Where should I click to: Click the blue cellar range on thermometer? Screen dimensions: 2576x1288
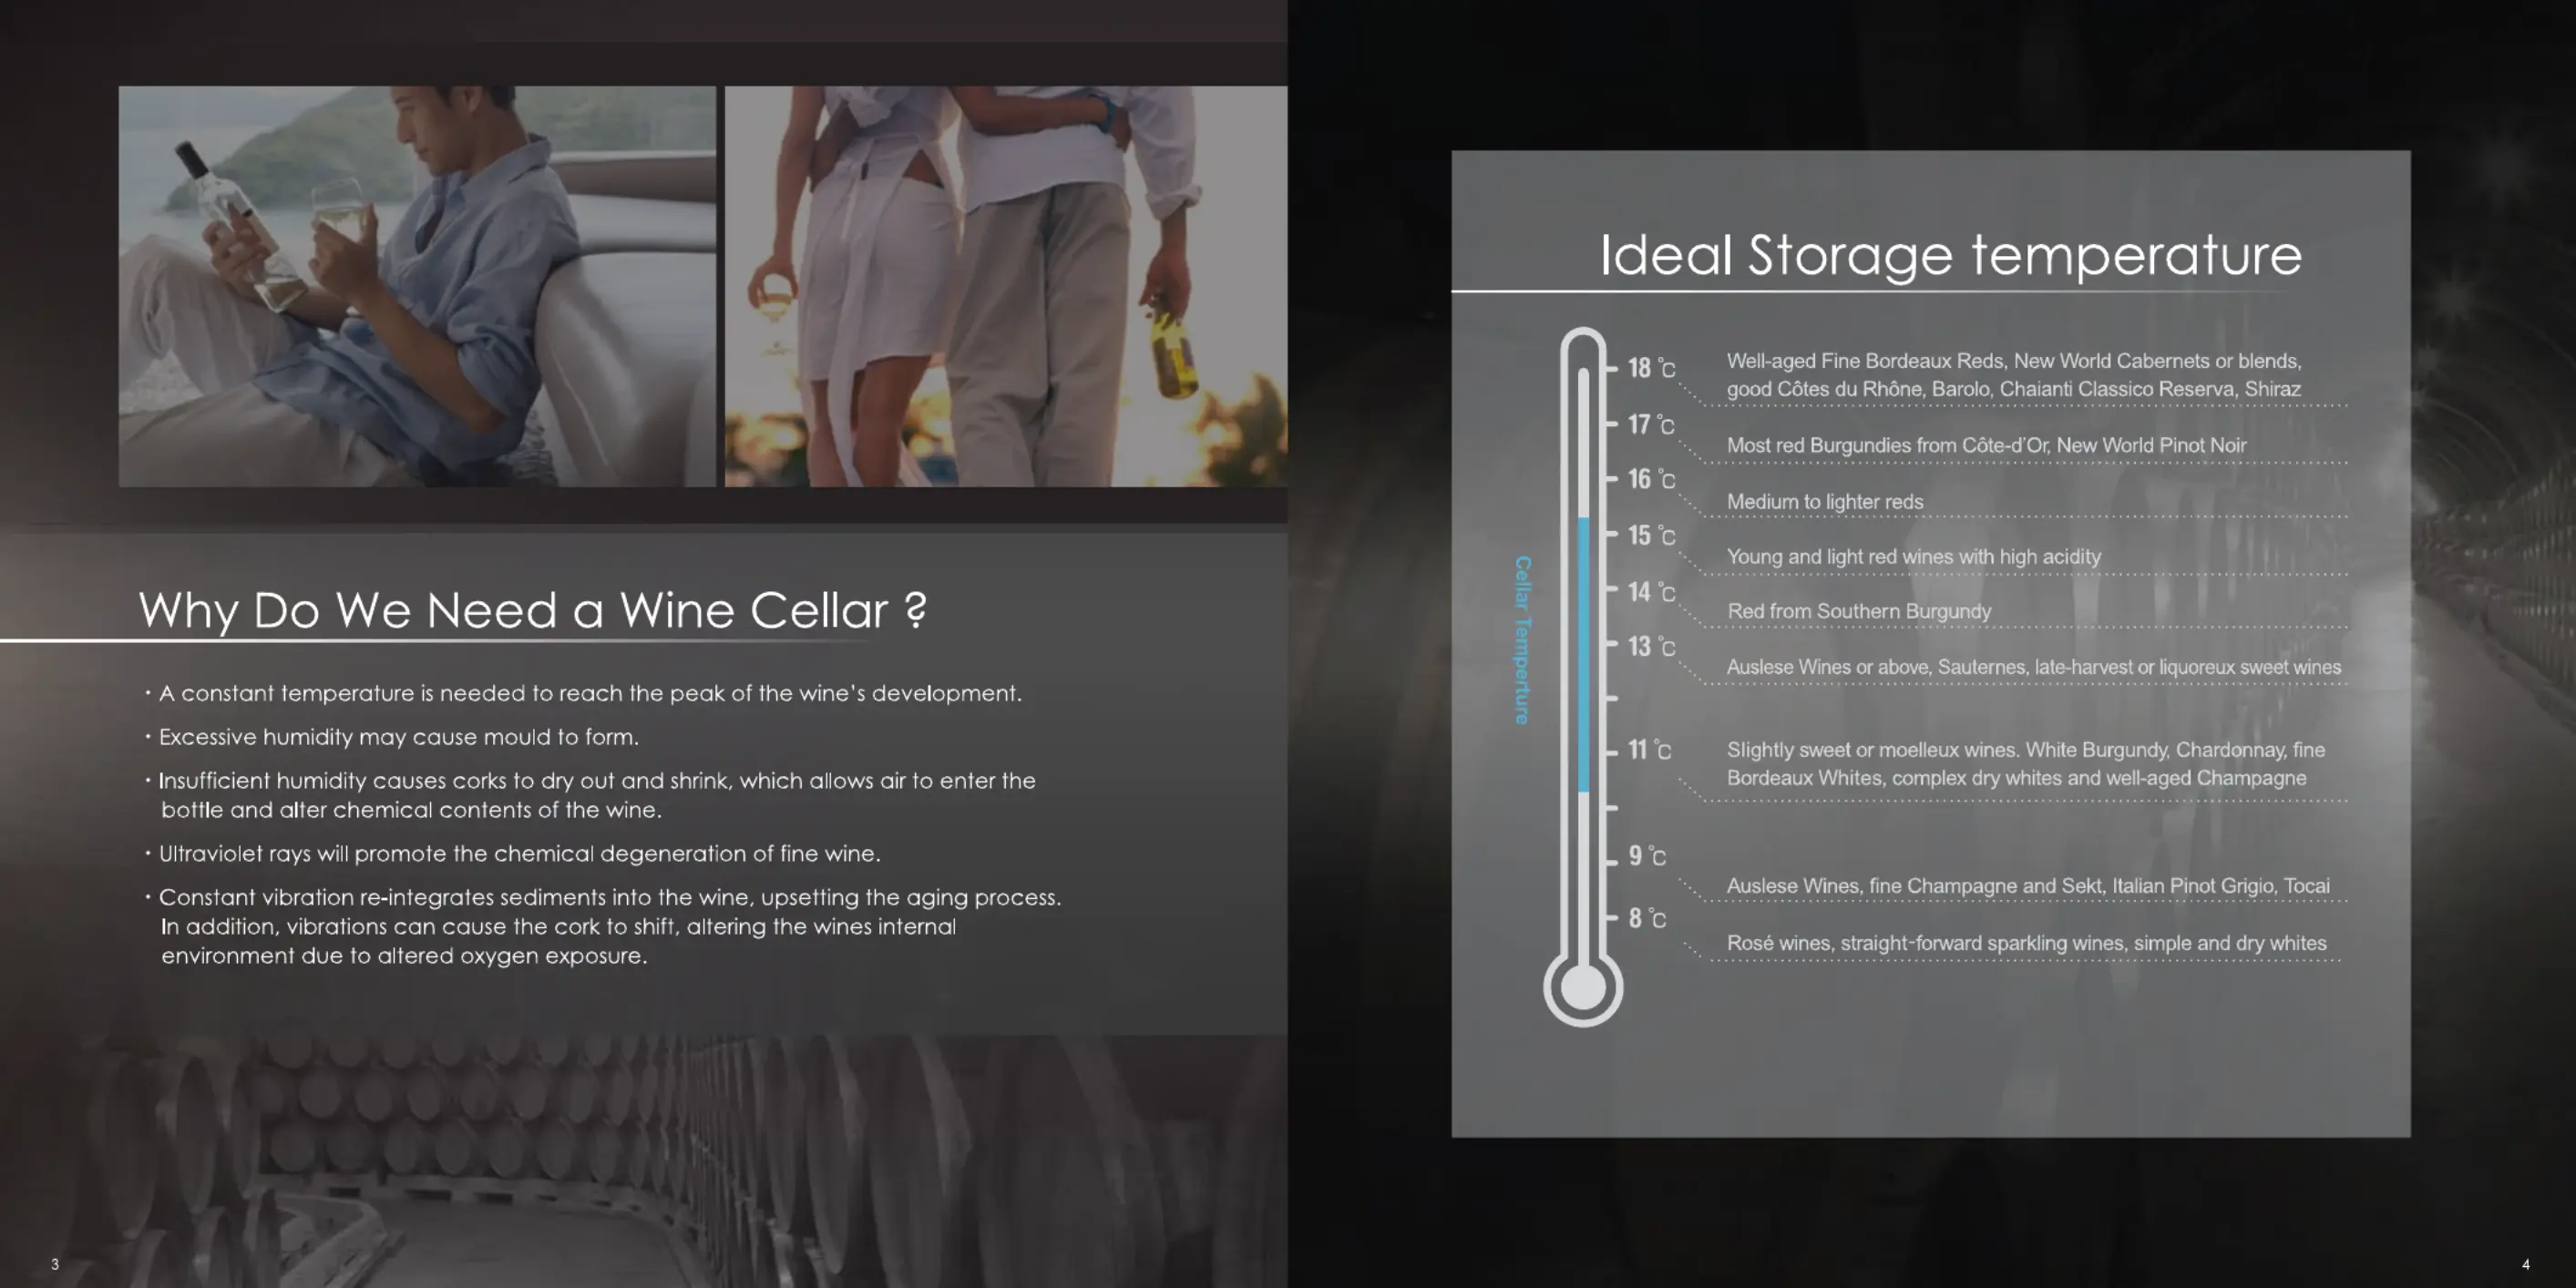[1583, 655]
